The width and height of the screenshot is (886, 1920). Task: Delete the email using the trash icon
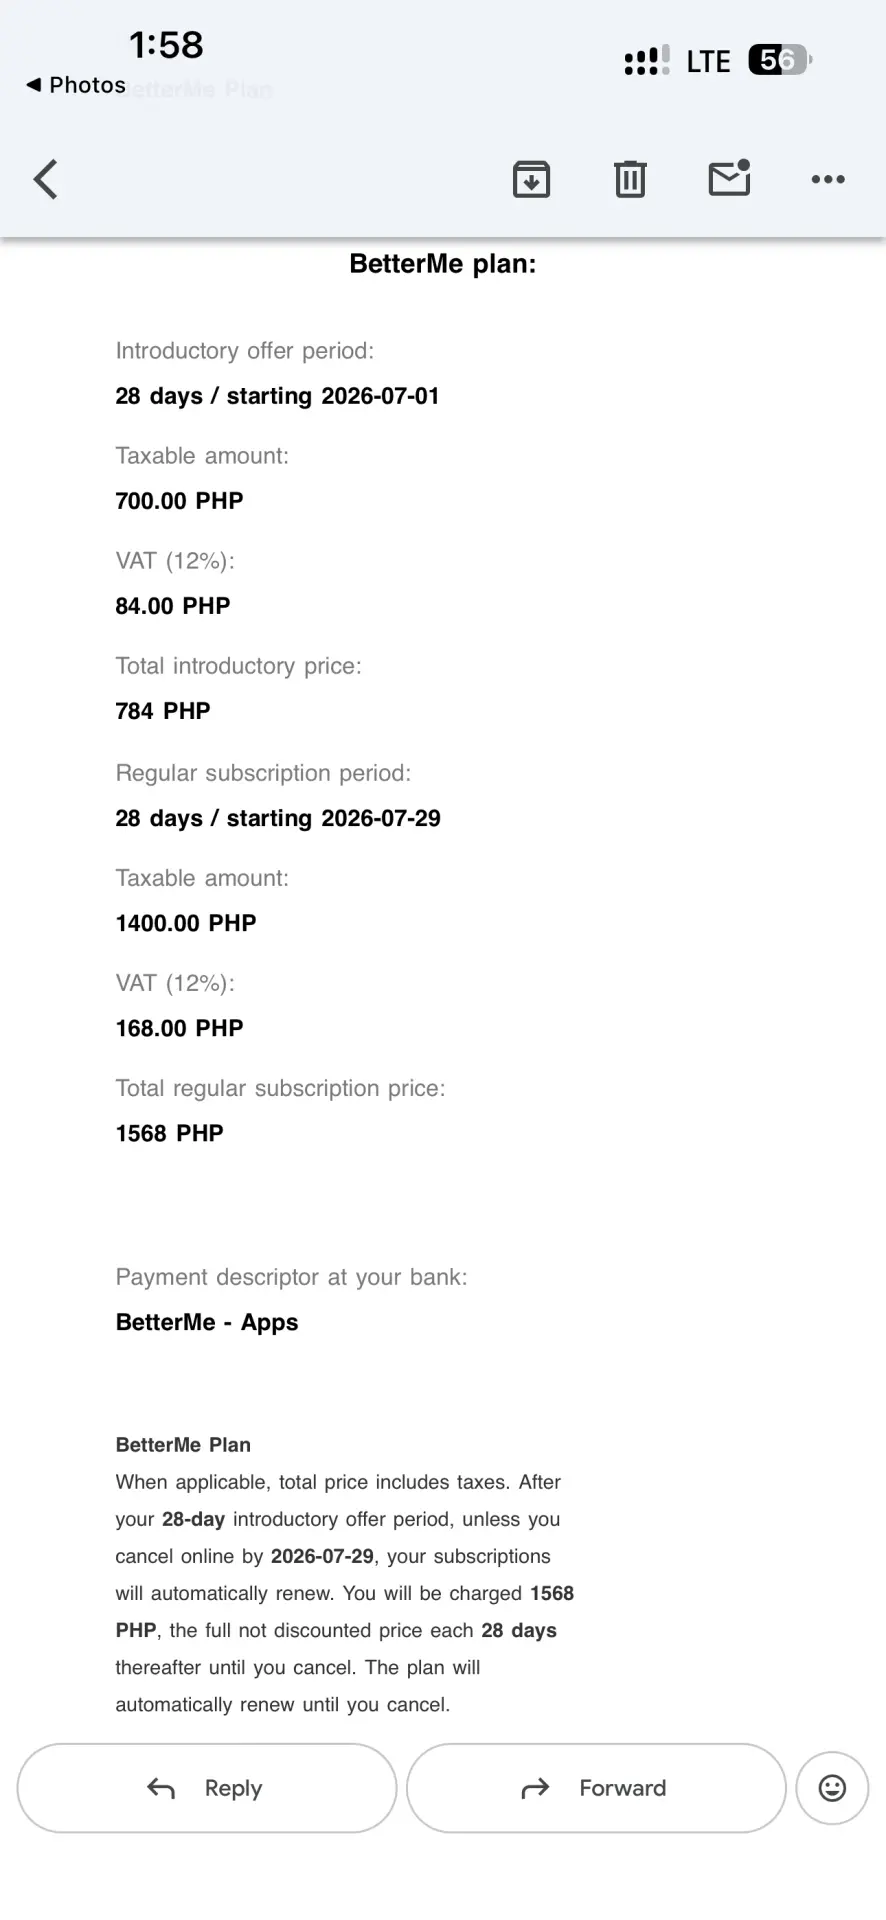(x=630, y=180)
